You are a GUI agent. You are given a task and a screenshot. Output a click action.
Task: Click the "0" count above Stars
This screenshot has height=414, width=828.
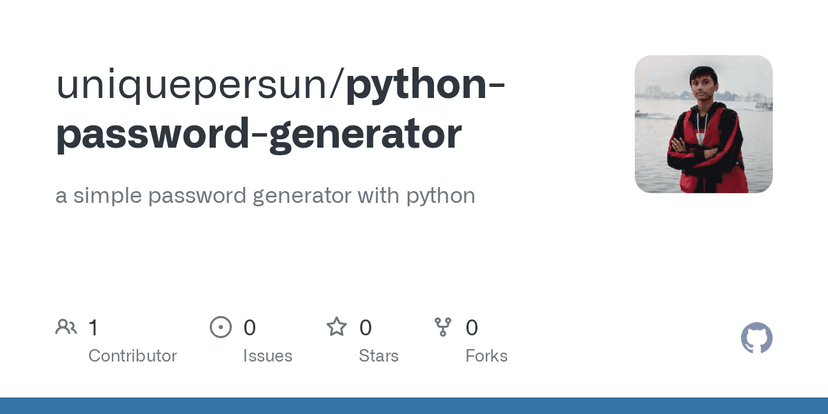point(366,327)
